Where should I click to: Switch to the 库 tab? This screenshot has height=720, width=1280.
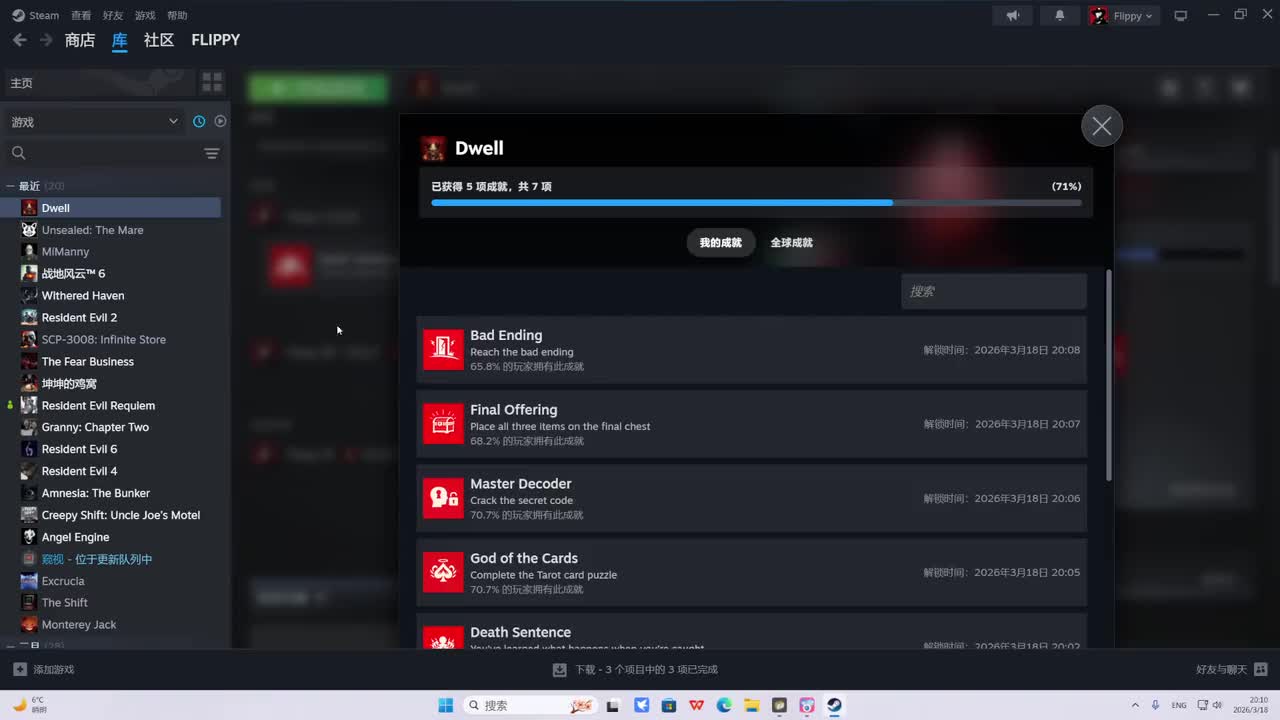pos(120,40)
